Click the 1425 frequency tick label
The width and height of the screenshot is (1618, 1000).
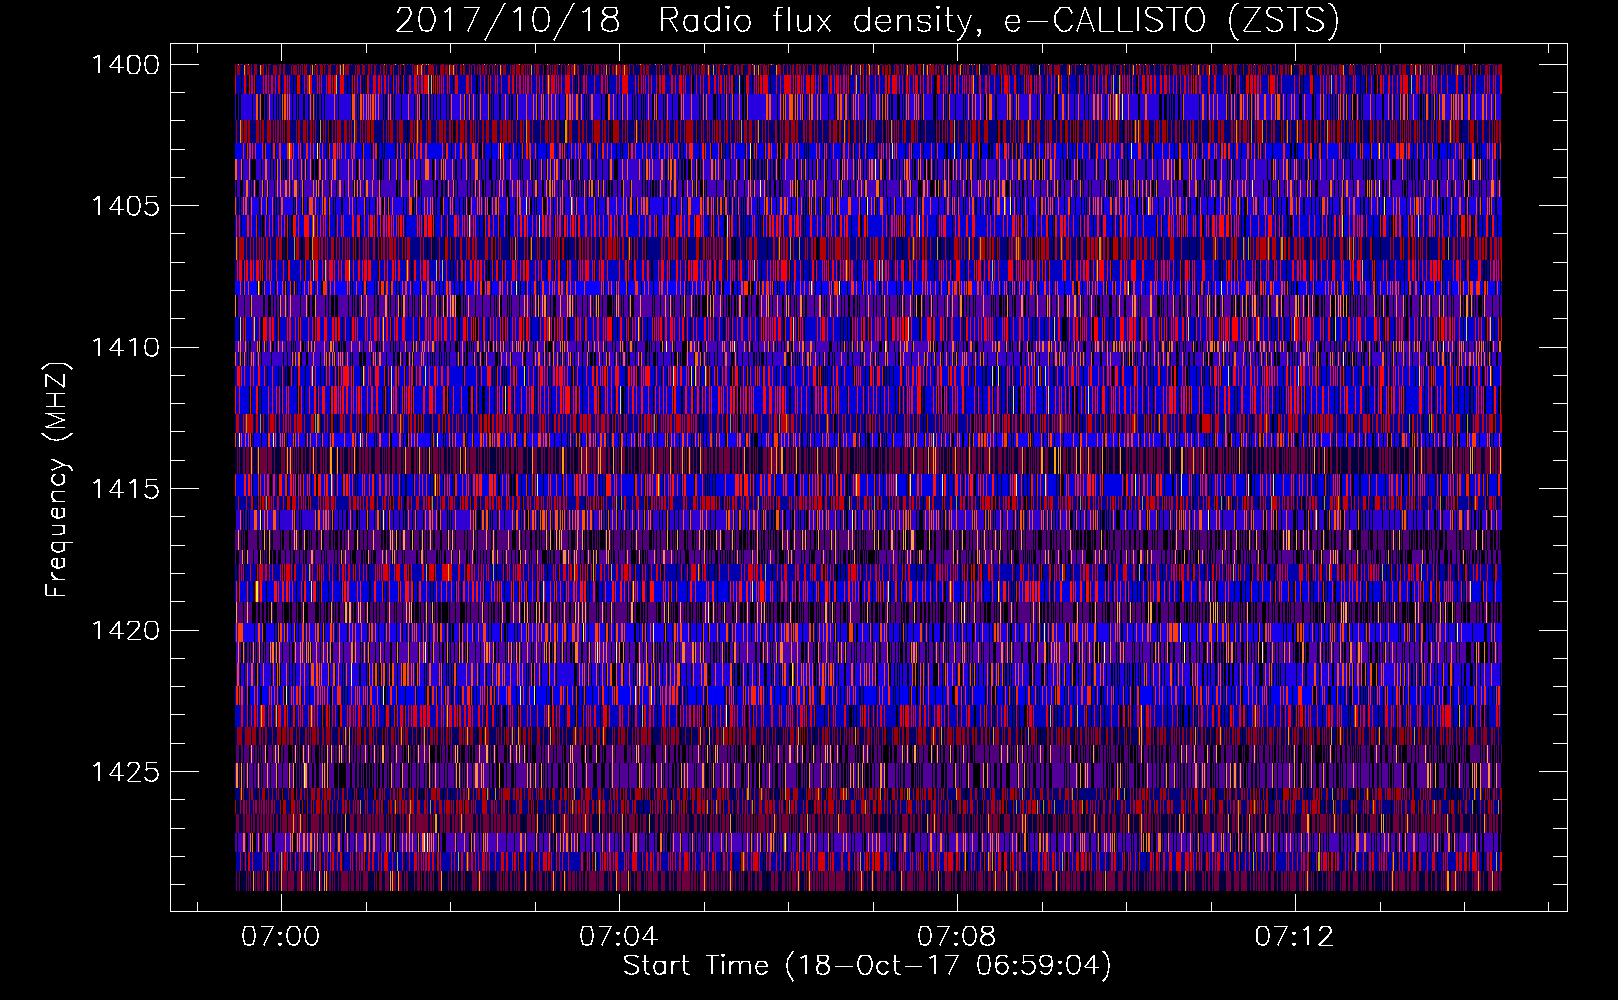coord(125,772)
